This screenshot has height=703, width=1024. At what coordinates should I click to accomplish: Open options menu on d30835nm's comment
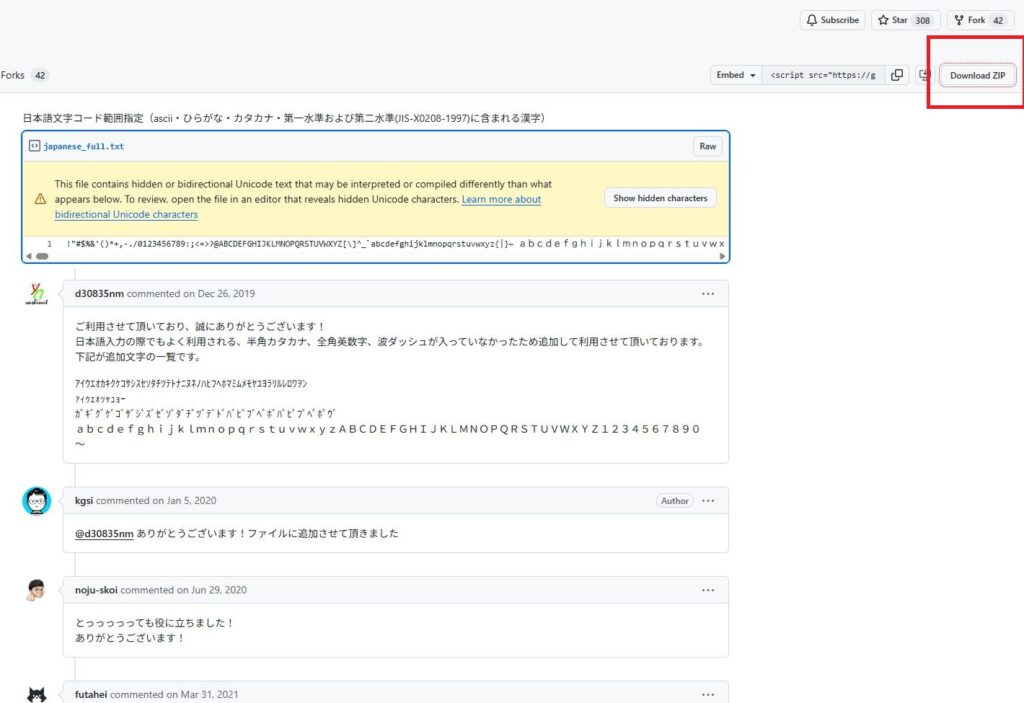(708, 294)
